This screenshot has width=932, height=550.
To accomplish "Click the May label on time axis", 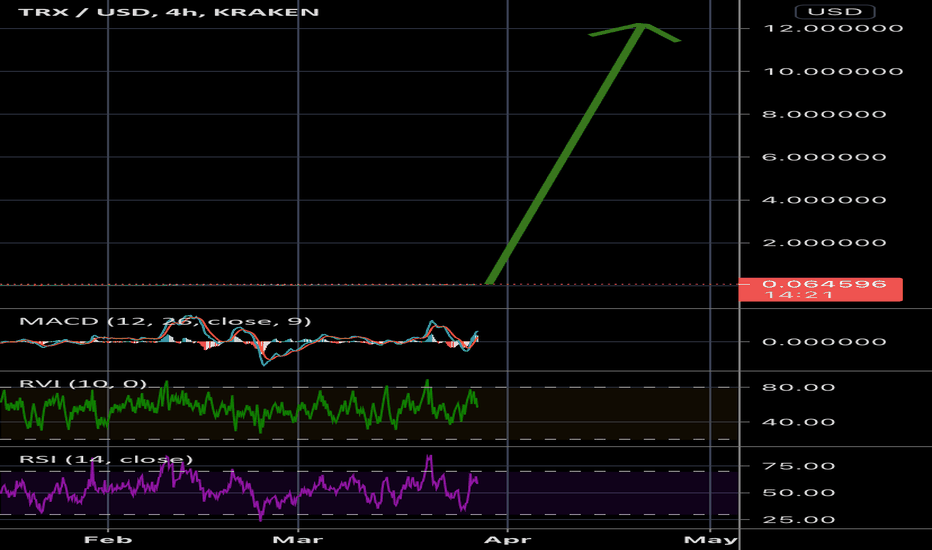I will (x=711, y=540).
